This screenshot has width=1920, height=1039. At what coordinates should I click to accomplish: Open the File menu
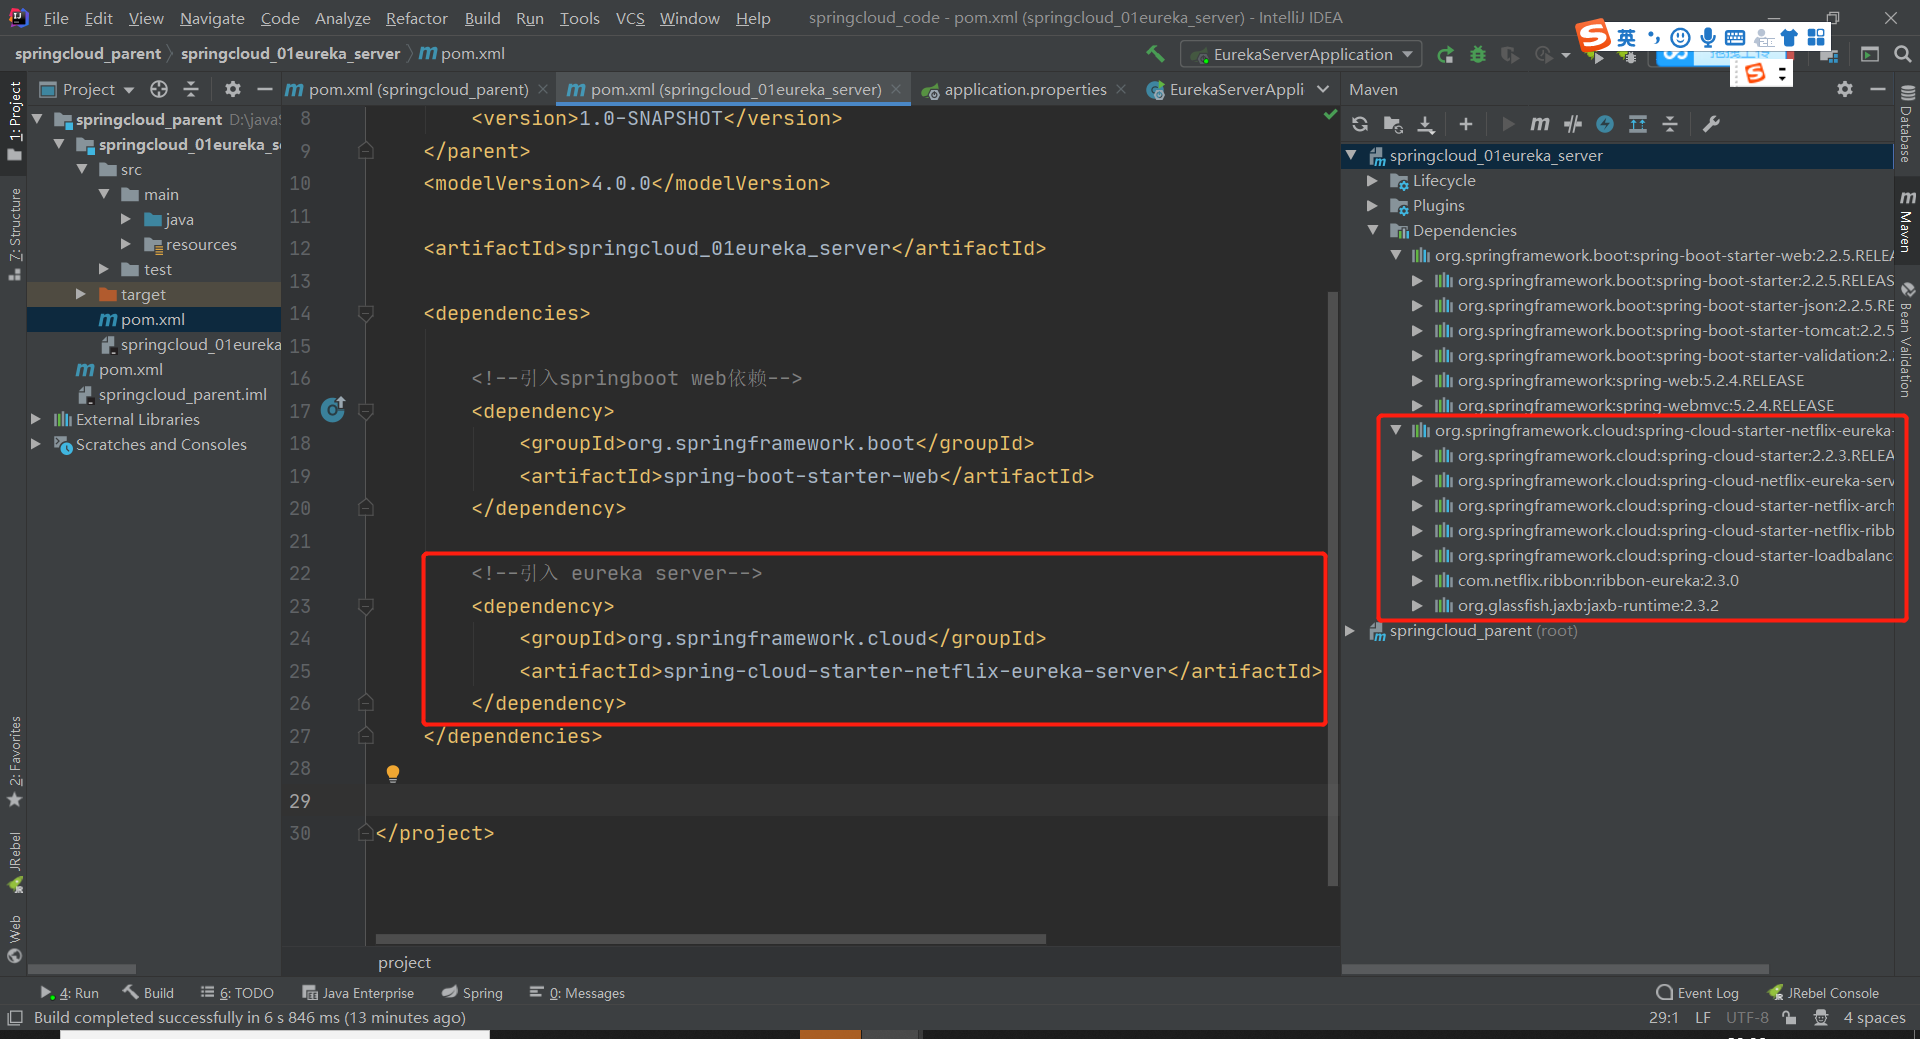[56, 18]
